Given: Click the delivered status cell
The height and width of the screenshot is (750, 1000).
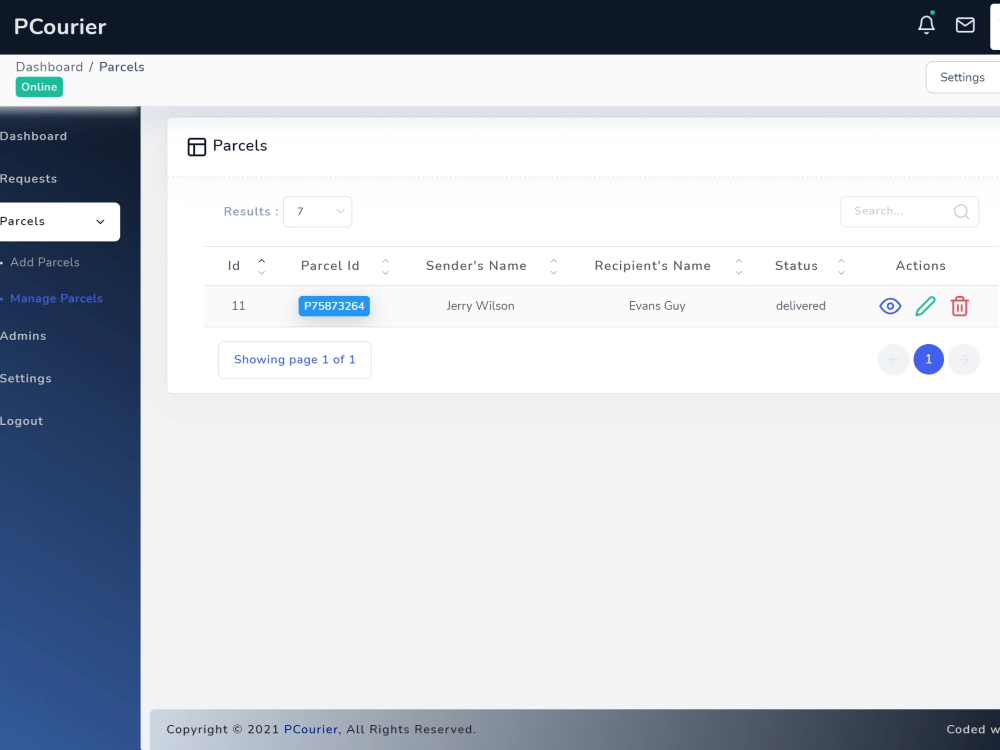Looking at the screenshot, I should click(800, 306).
